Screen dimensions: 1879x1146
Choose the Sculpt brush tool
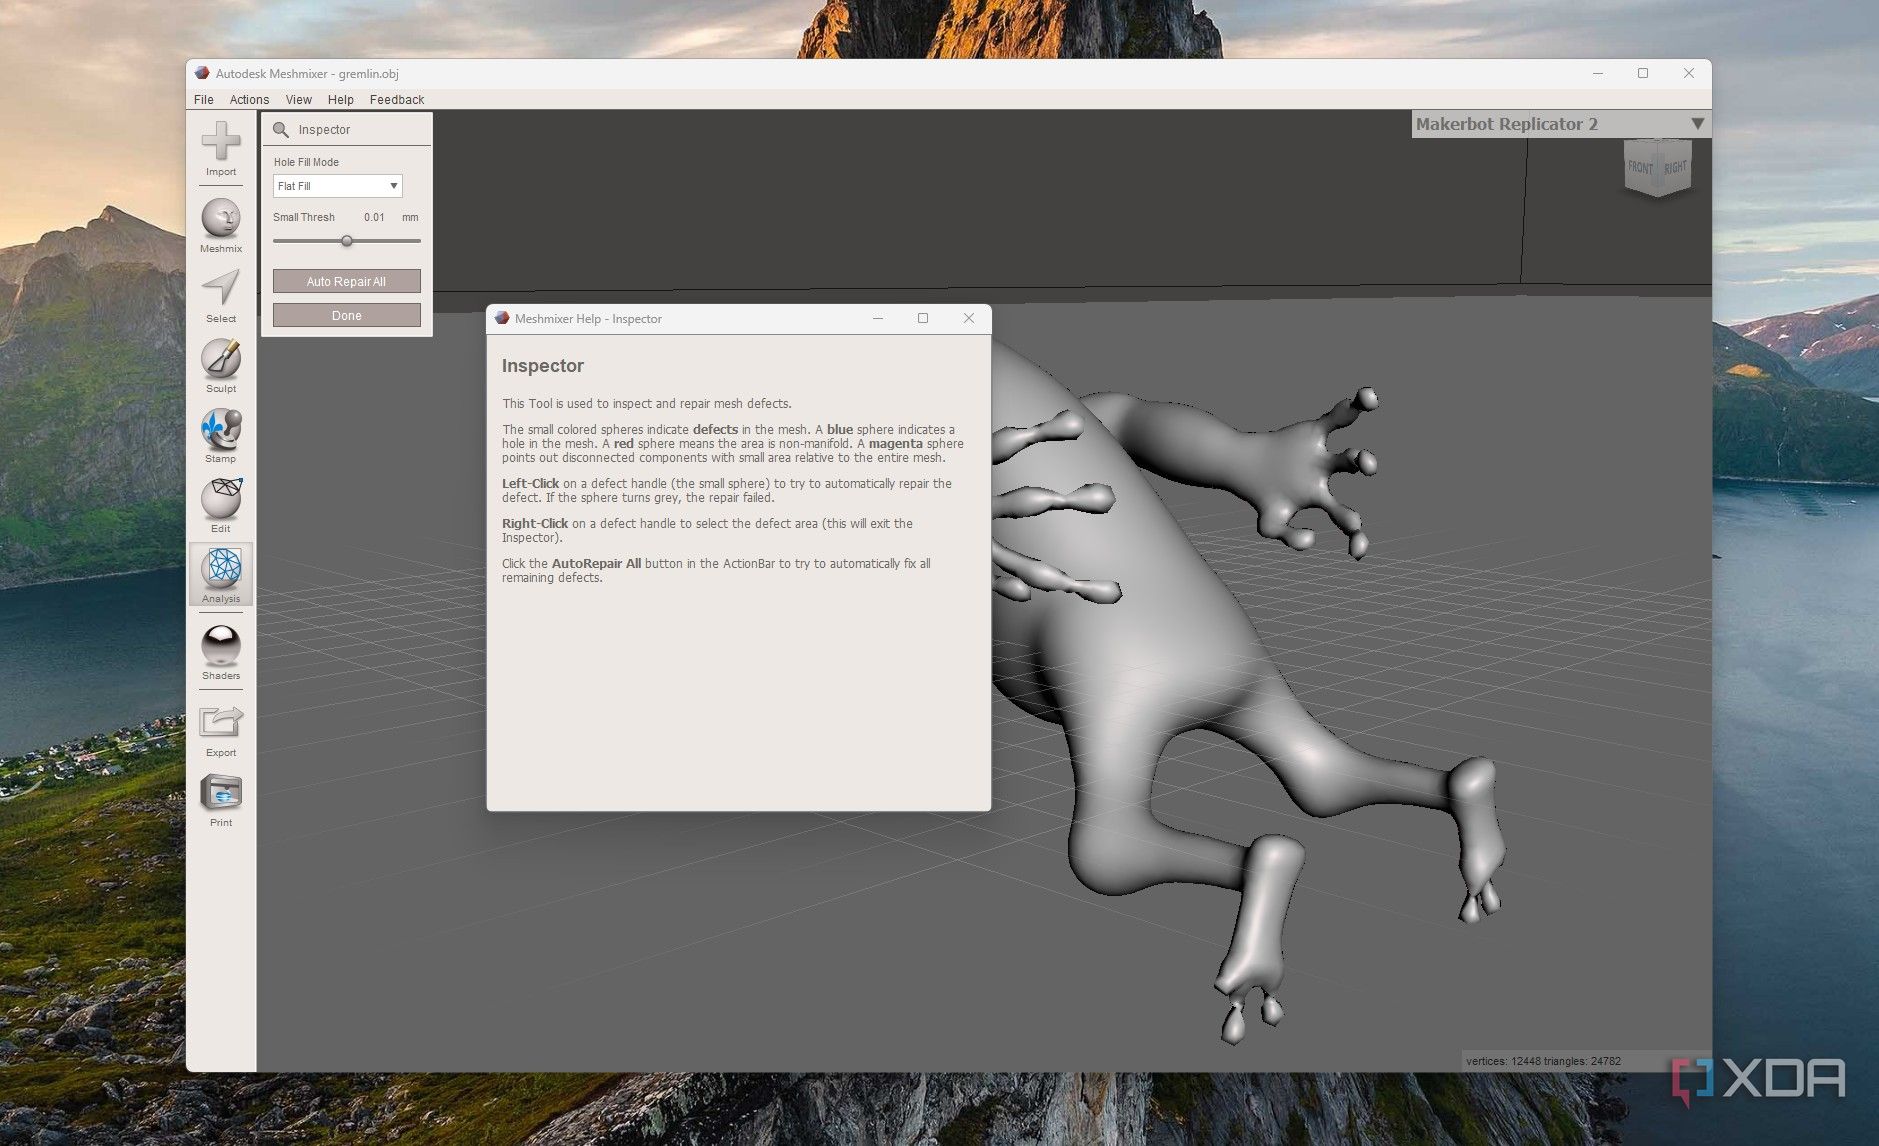pos(221,358)
